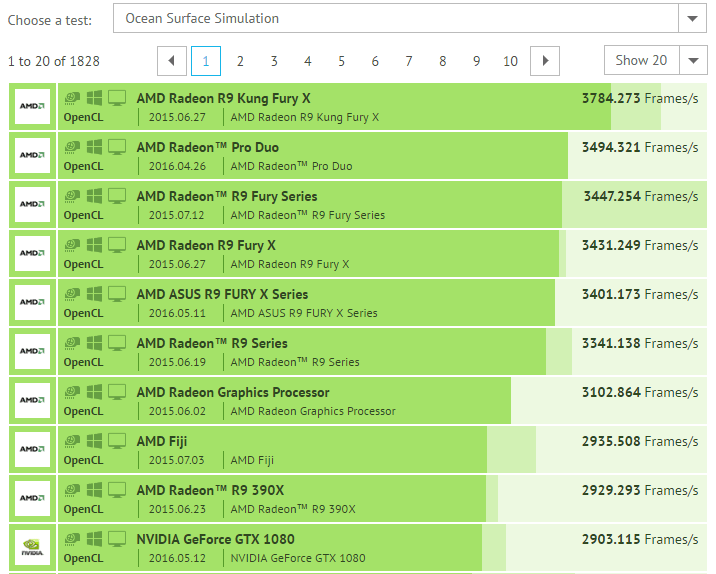This screenshot has width=716, height=574.
Task: Click the arrow next to Ocean Surface Simulation
Action: (x=692, y=18)
